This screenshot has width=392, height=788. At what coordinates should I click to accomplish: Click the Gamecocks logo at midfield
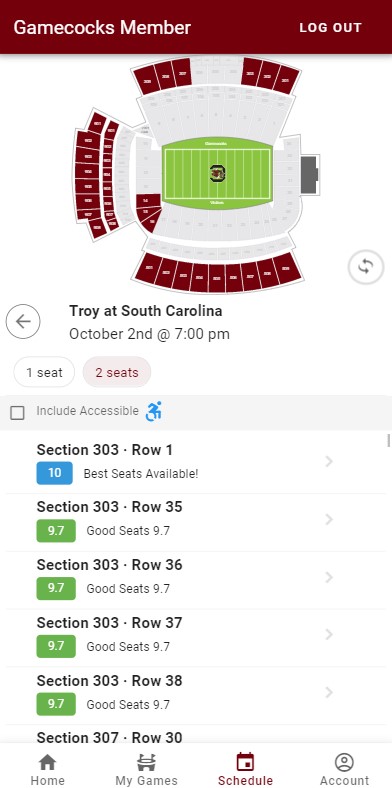(x=217, y=173)
